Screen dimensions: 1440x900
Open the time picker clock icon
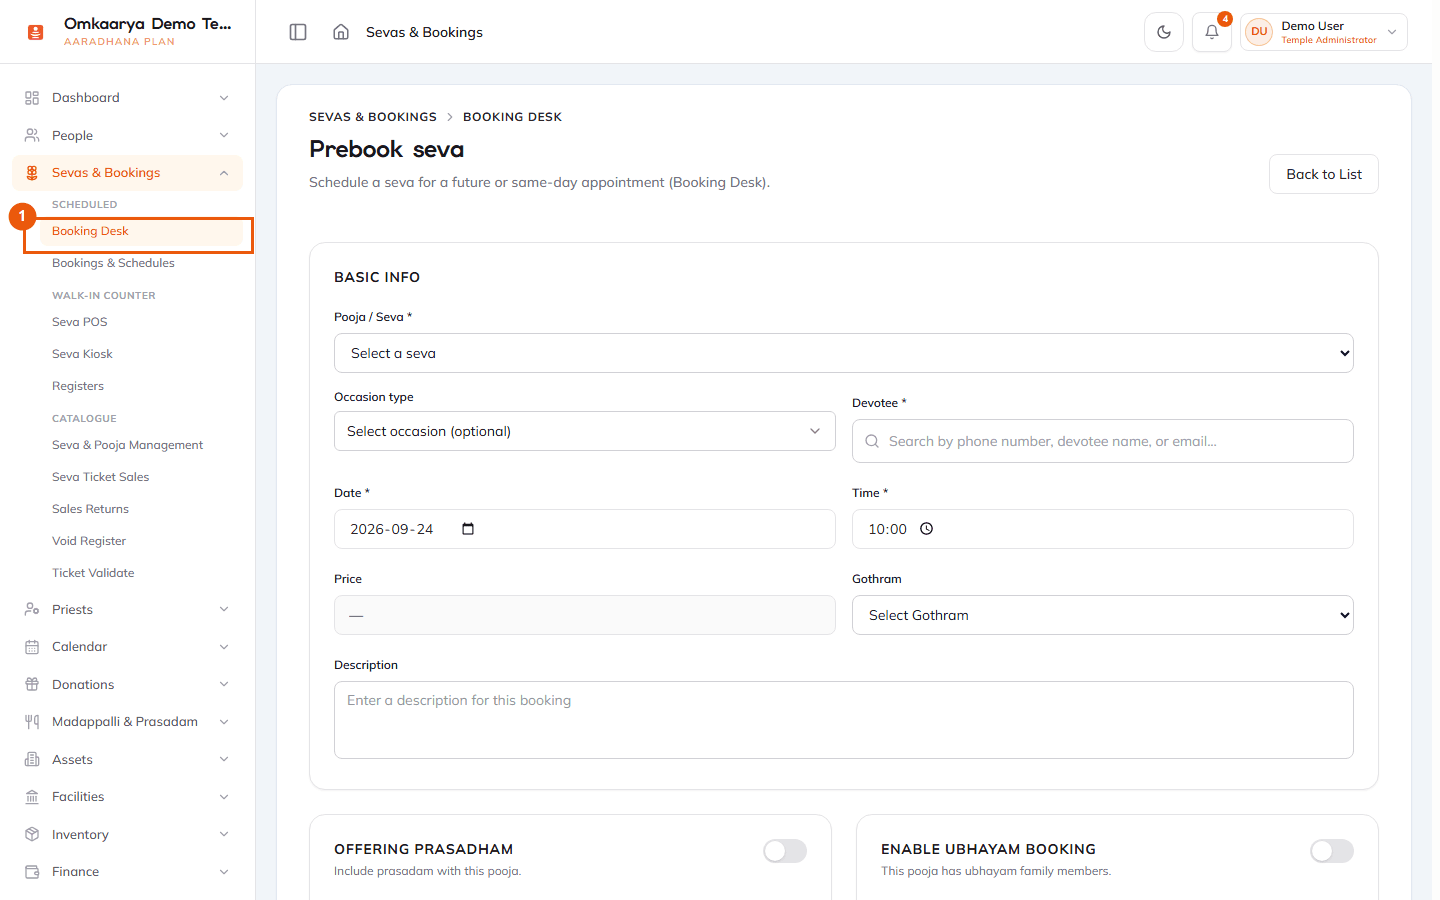pyautogui.click(x=926, y=529)
